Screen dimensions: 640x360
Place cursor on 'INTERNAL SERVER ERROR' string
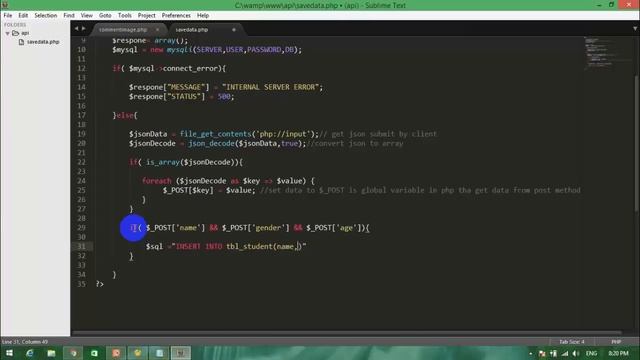point(272,87)
